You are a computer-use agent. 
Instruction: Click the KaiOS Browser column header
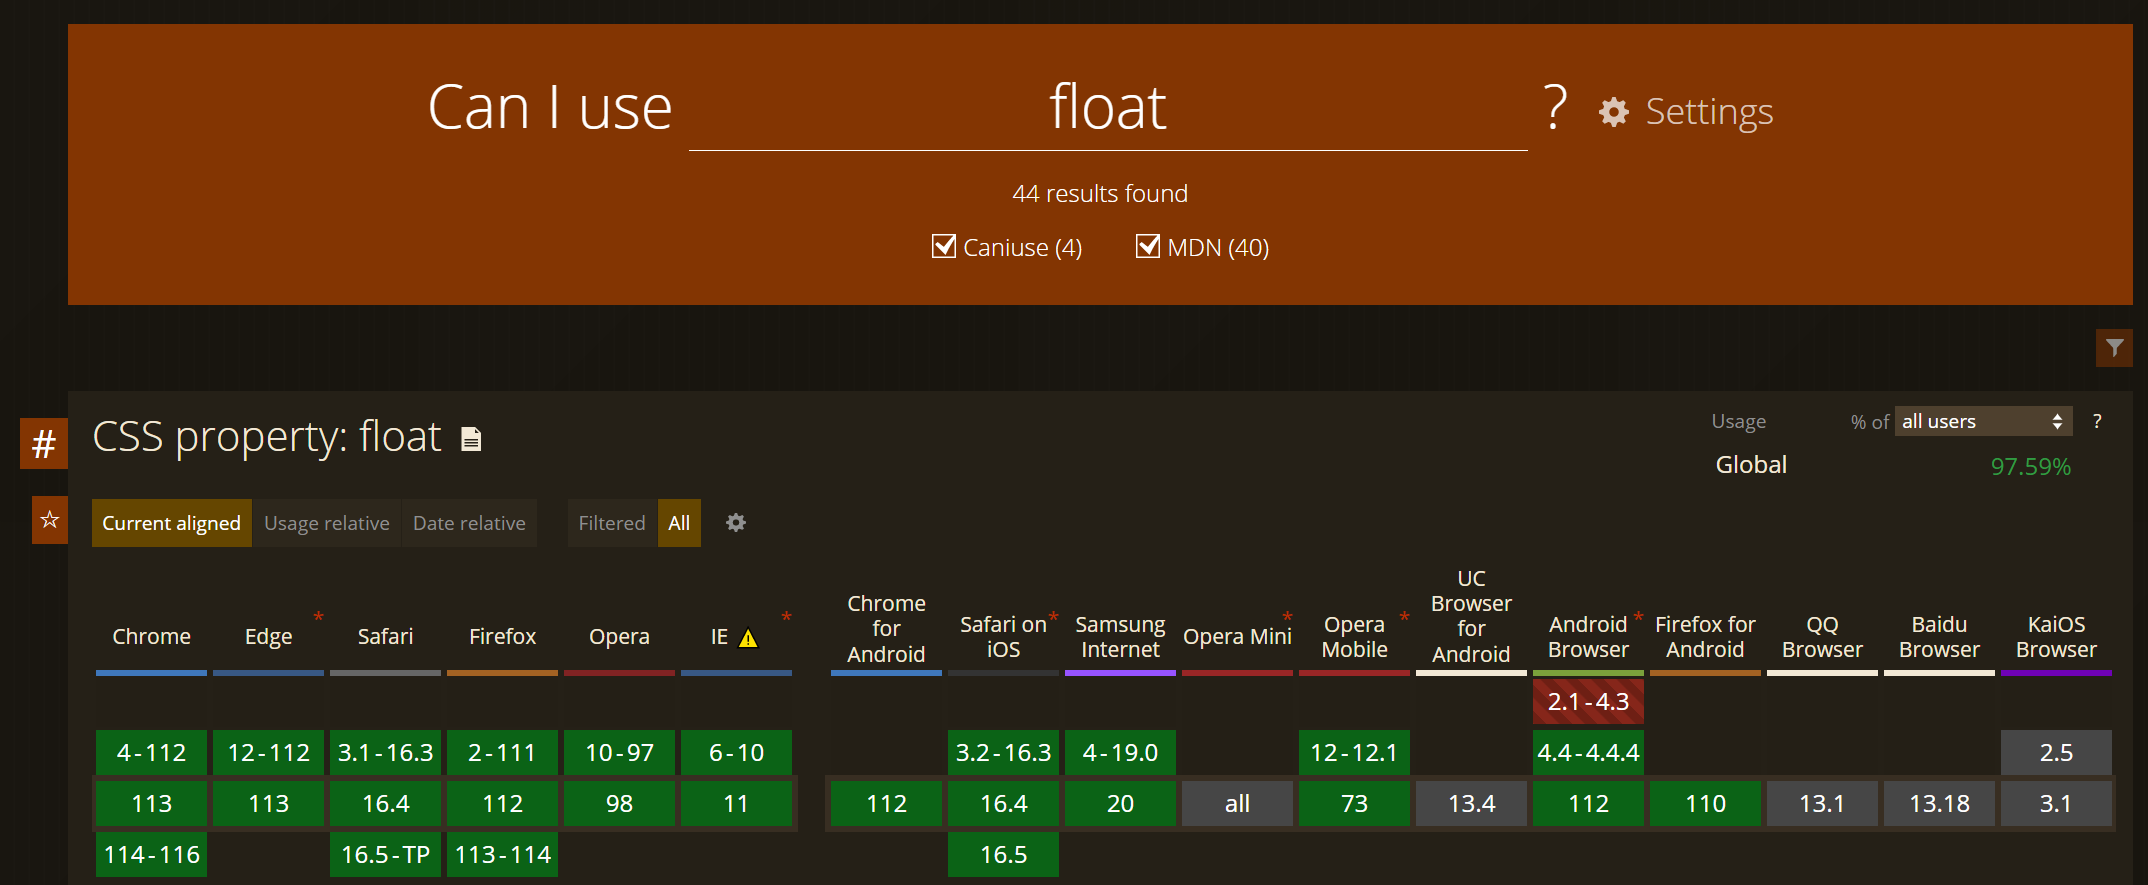click(x=2057, y=637)
